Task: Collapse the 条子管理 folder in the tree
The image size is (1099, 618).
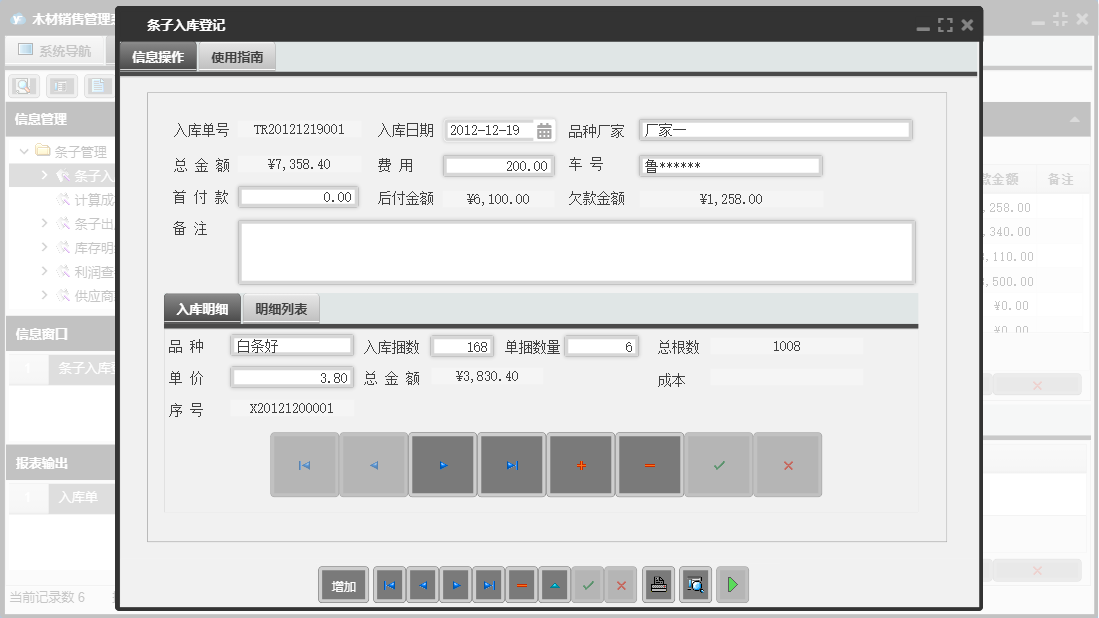Action: (x=24, y=151)
